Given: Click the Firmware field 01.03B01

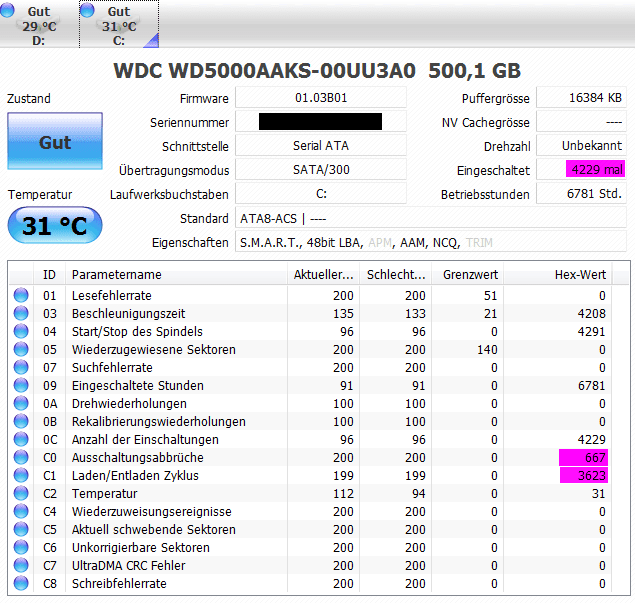Looking at the screenshot, I should tap(321, 98).
